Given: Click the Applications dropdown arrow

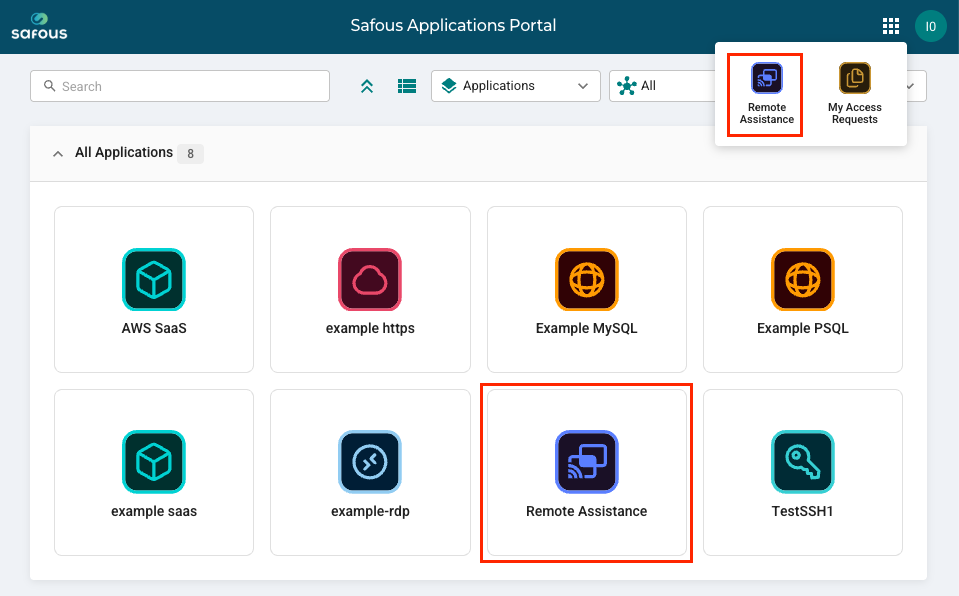Looking at the screenshot, I should click(x=583, y=86).
